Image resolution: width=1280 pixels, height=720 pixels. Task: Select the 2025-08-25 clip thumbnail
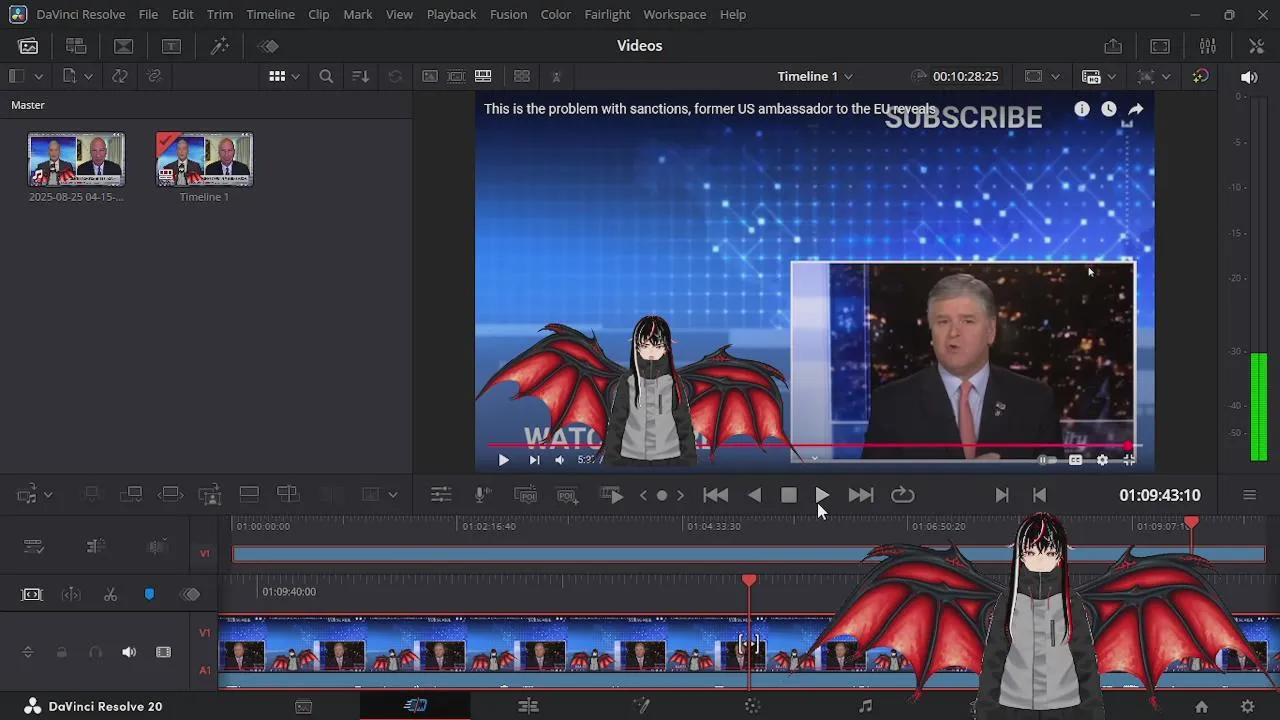point(76,160)
